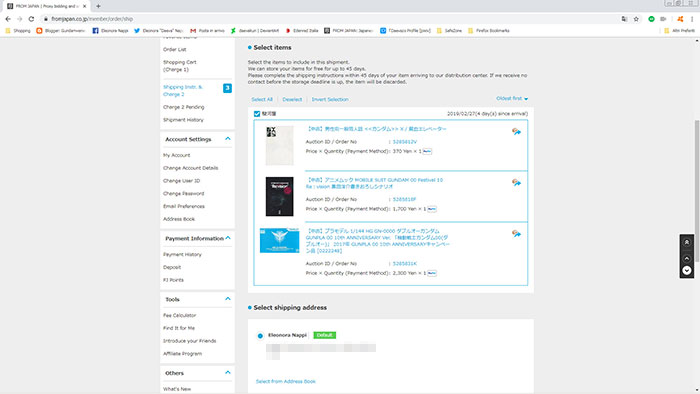
Task: Open the Gmail Posta in arrivo bookmark
Action: click(208, 31)
